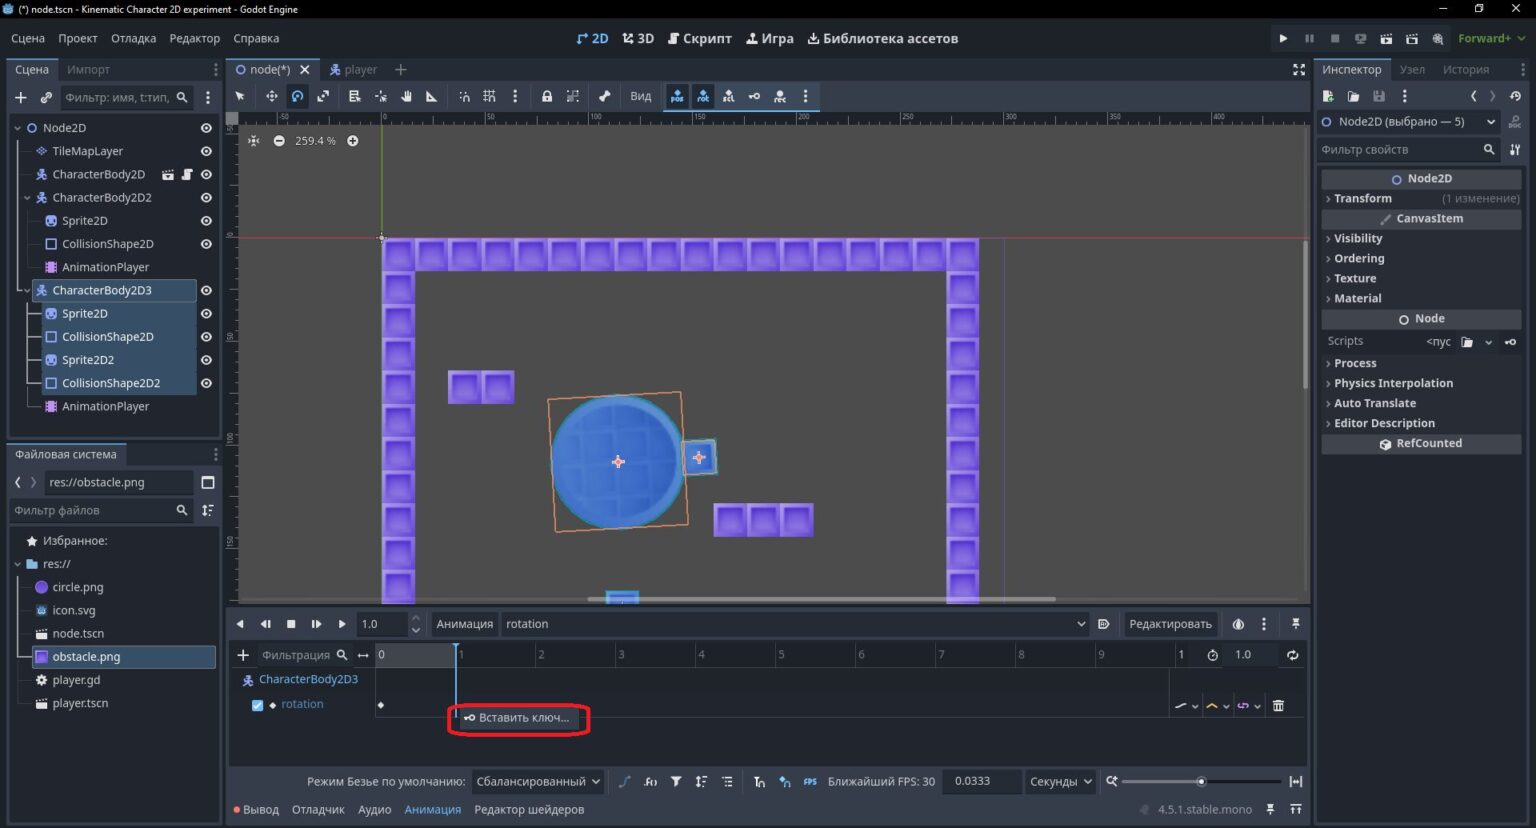Image resolution: width=1536 pixels, height=828 pixels.
Task: Instantiate child scene link icon
Action: (x=46, y=97)
